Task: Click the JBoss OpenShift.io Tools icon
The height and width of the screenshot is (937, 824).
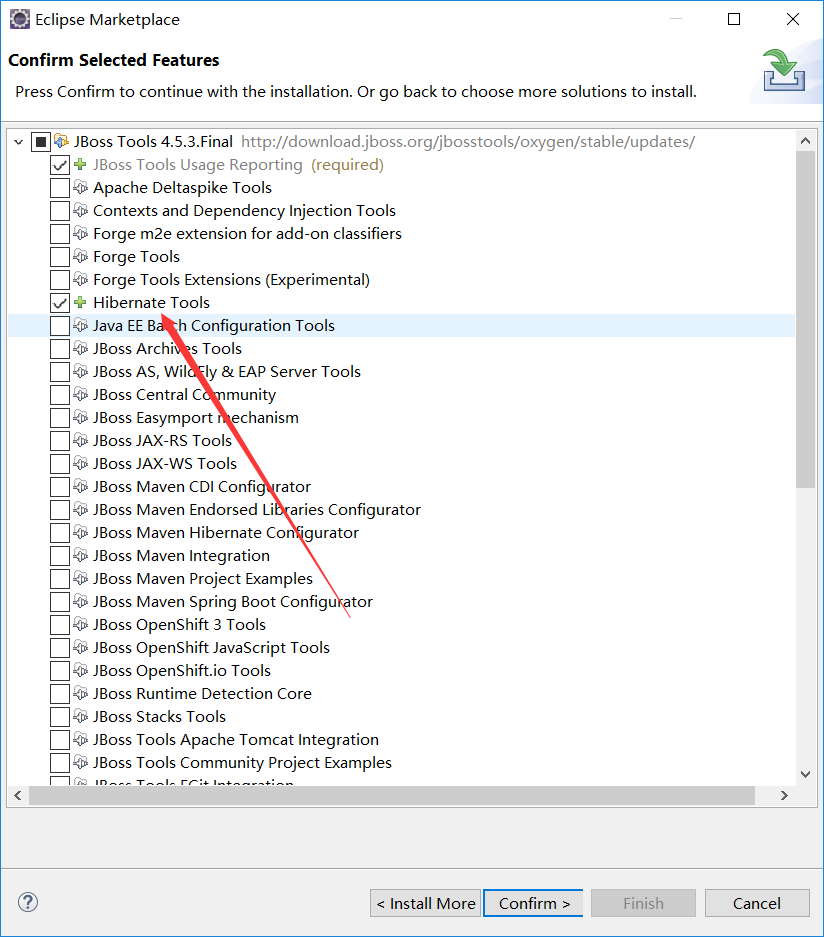Action: 81,670
